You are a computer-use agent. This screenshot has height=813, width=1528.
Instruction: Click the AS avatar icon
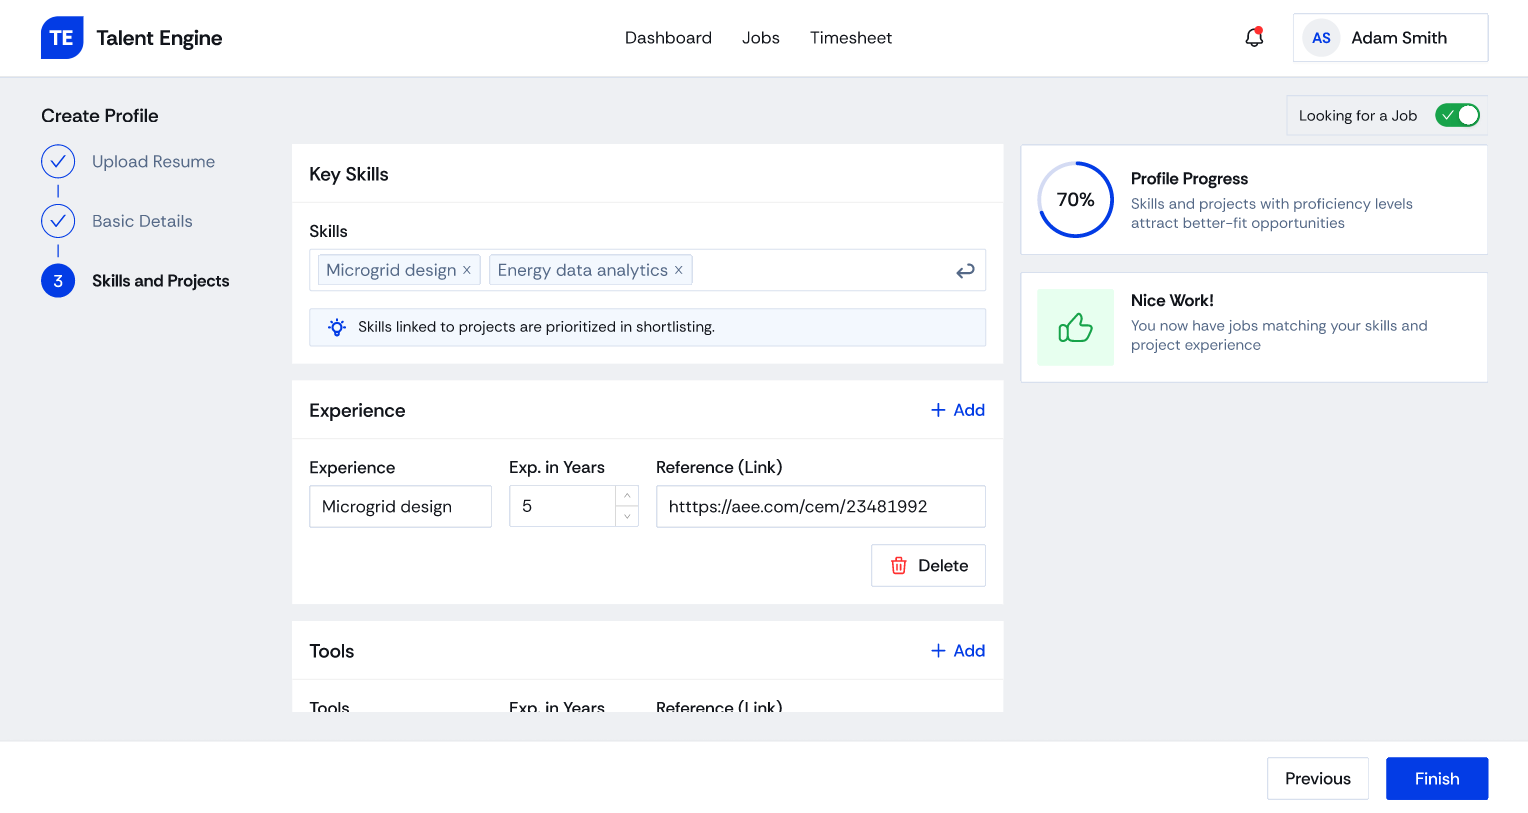(x=1321, y=38)
